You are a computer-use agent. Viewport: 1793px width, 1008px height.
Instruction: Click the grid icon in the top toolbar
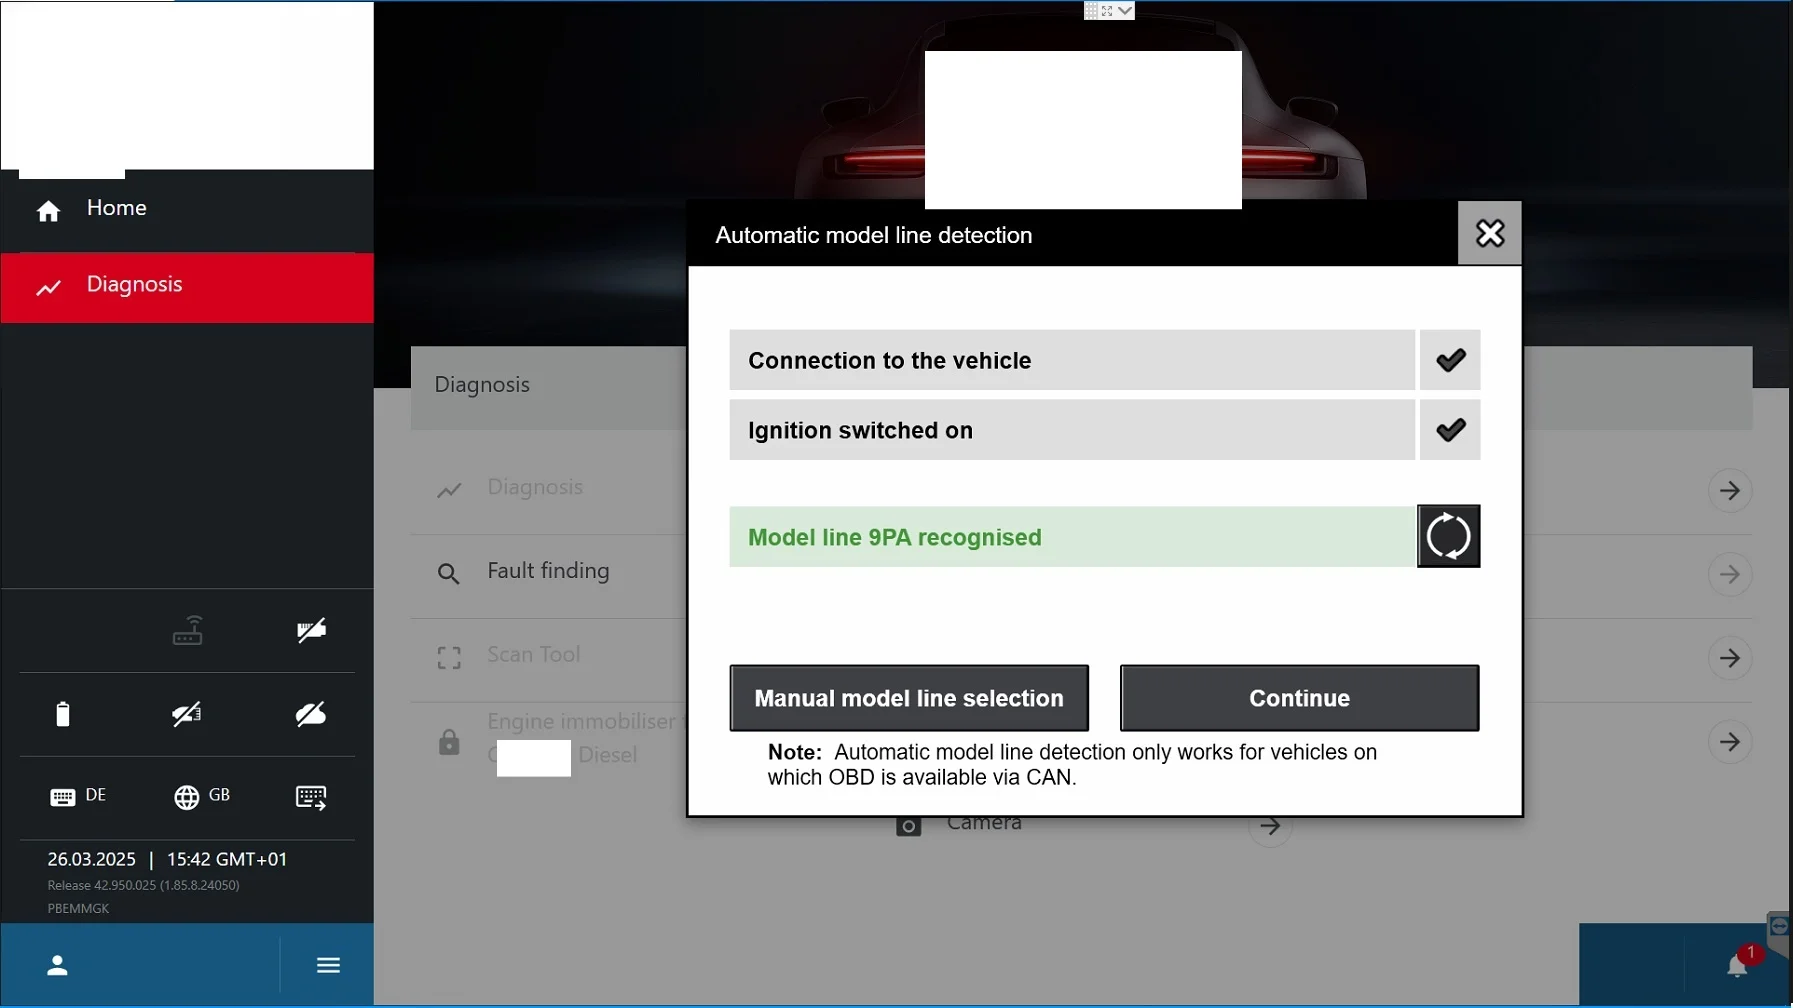1091,10
